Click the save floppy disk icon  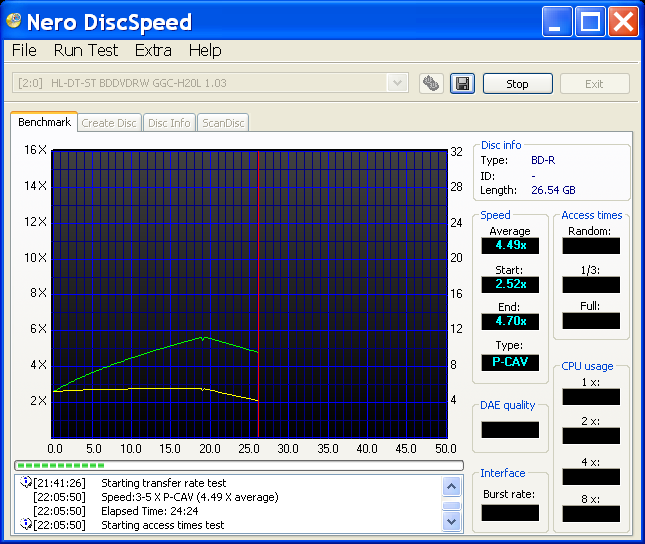pos(462,84)
